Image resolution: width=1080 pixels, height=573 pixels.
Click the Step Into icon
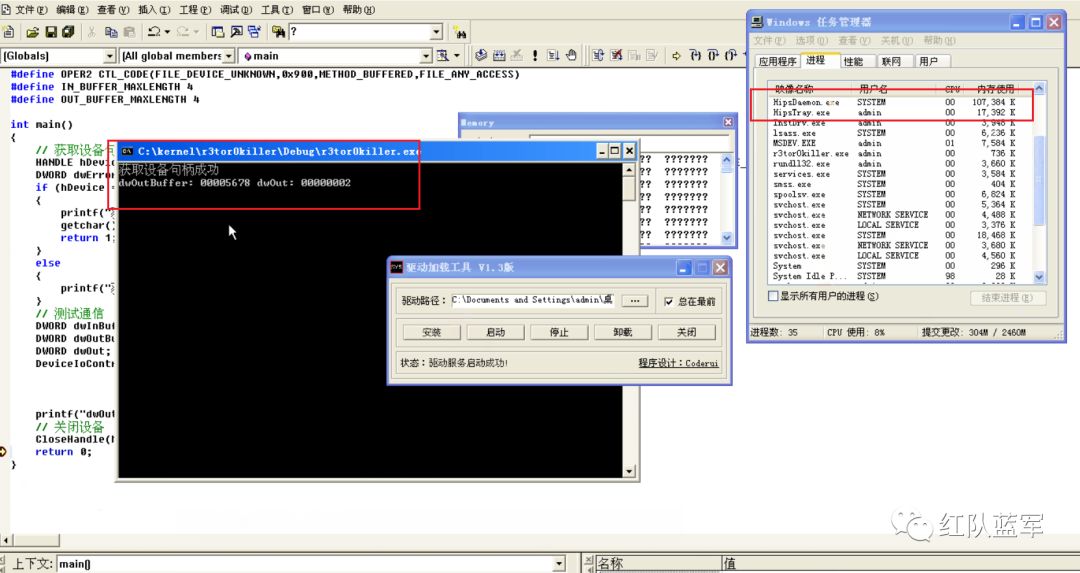tap(695, 55)
